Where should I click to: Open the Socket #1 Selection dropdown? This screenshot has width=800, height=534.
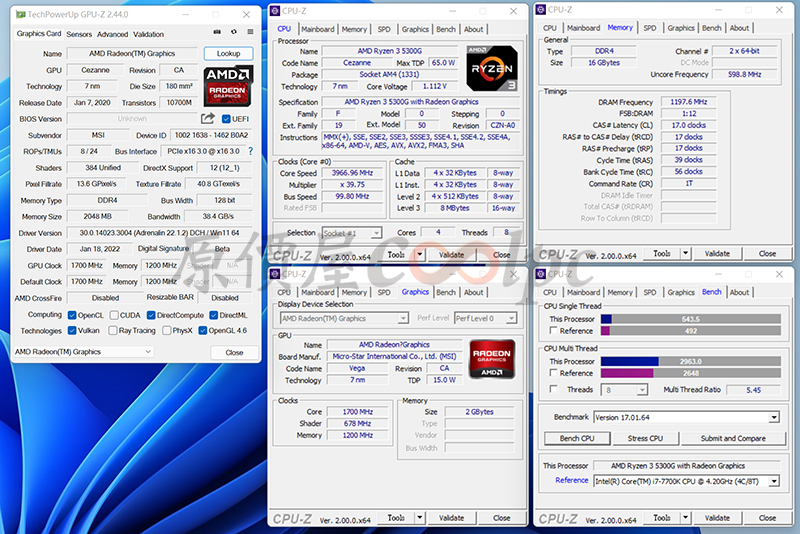(x=352, y=233)
